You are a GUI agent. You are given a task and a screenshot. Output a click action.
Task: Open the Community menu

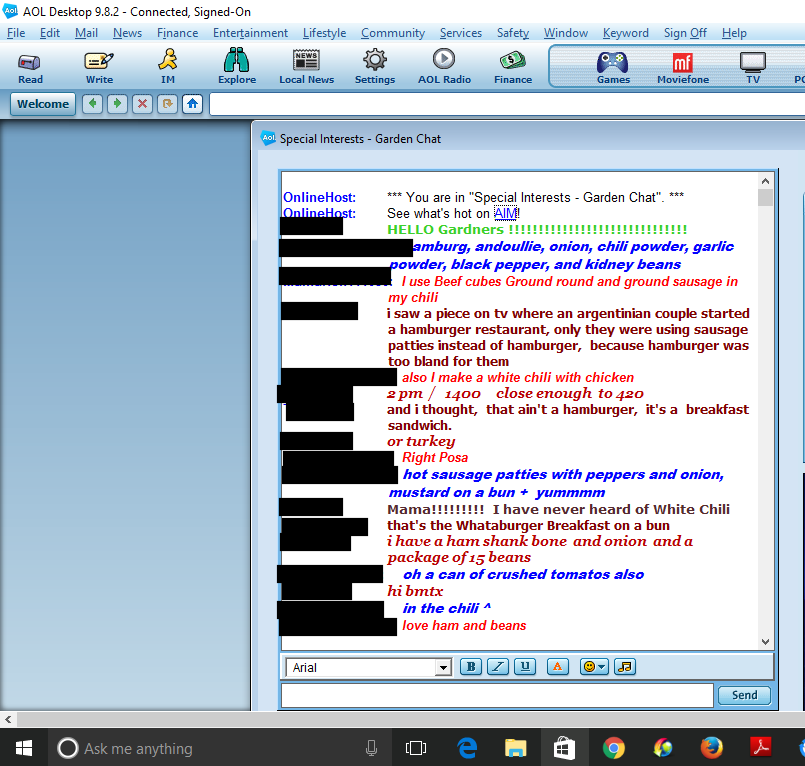coord(393,33)
